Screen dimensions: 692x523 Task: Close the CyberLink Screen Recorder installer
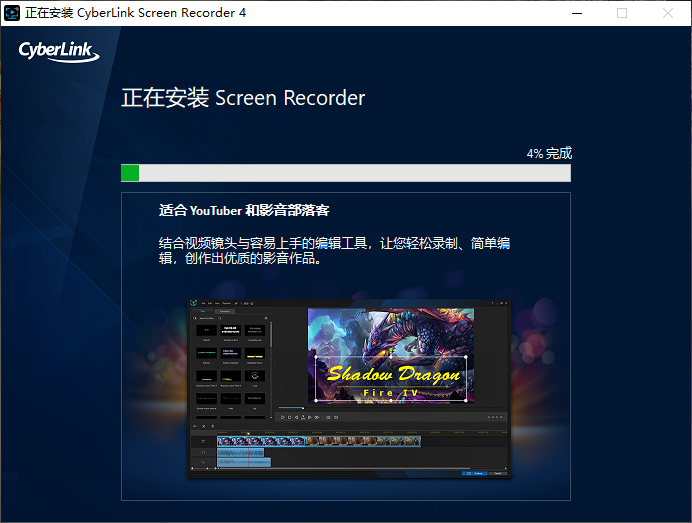point(668,13)
